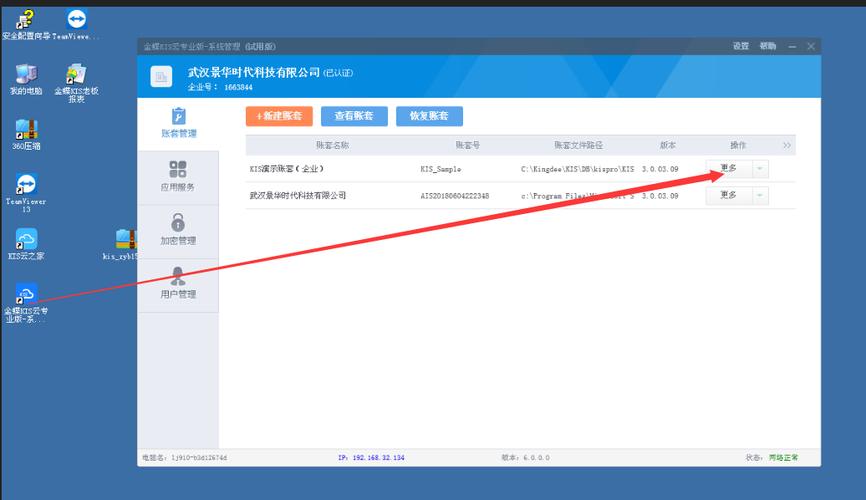Click the 账套号 column header
866x500 pixels.
click(467, 145)
